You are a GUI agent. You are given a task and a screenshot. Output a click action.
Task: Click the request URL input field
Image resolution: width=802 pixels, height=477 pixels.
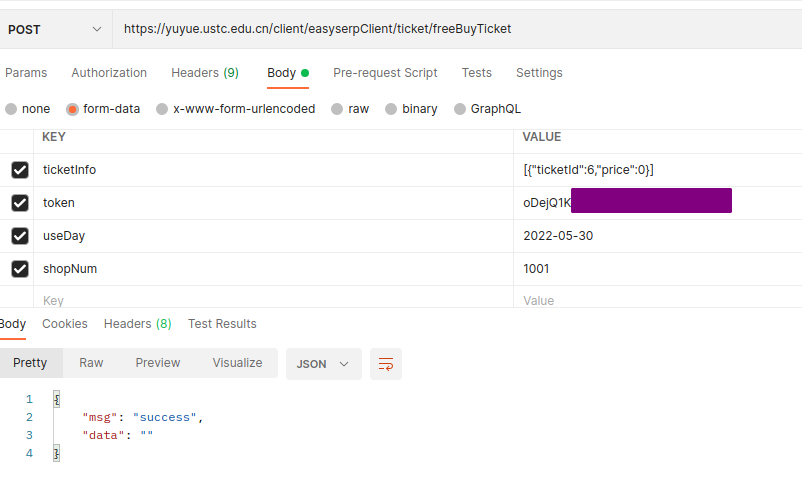coord(450,29)
